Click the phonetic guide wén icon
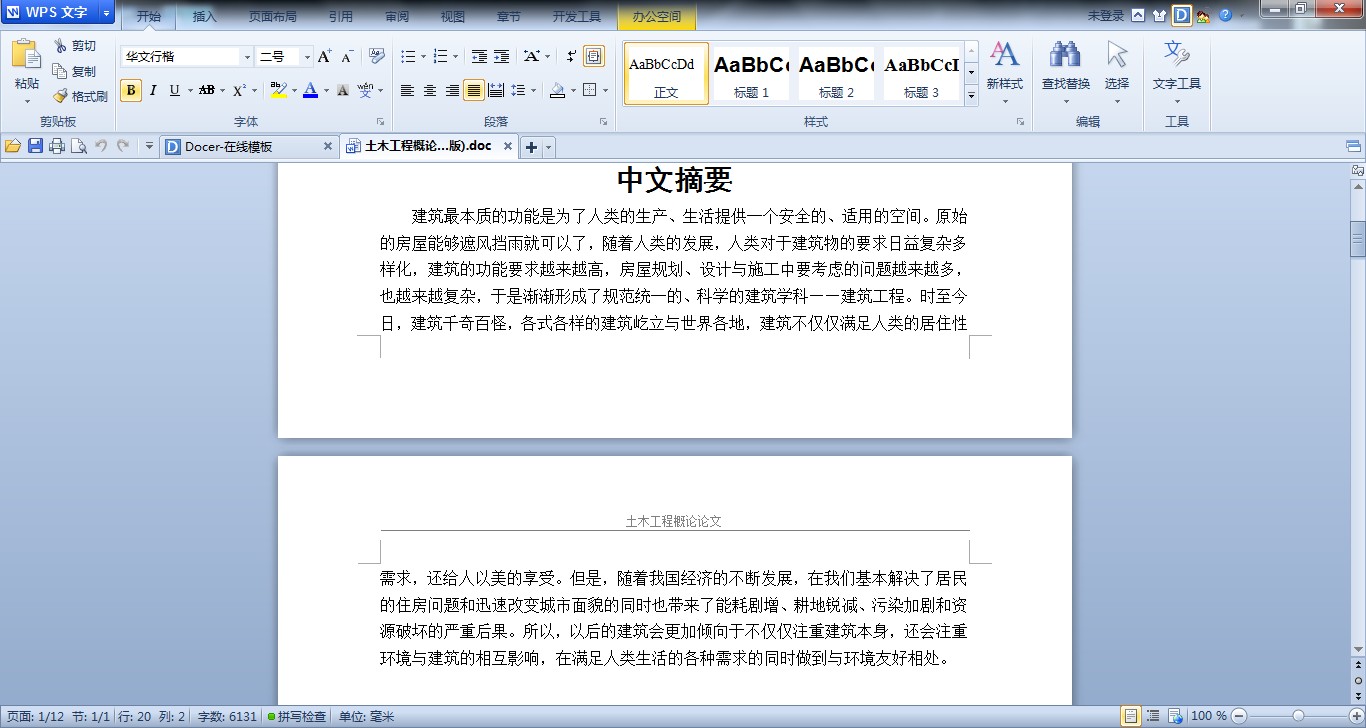This screenshot has height=728, width=1366. click(365, 90)
